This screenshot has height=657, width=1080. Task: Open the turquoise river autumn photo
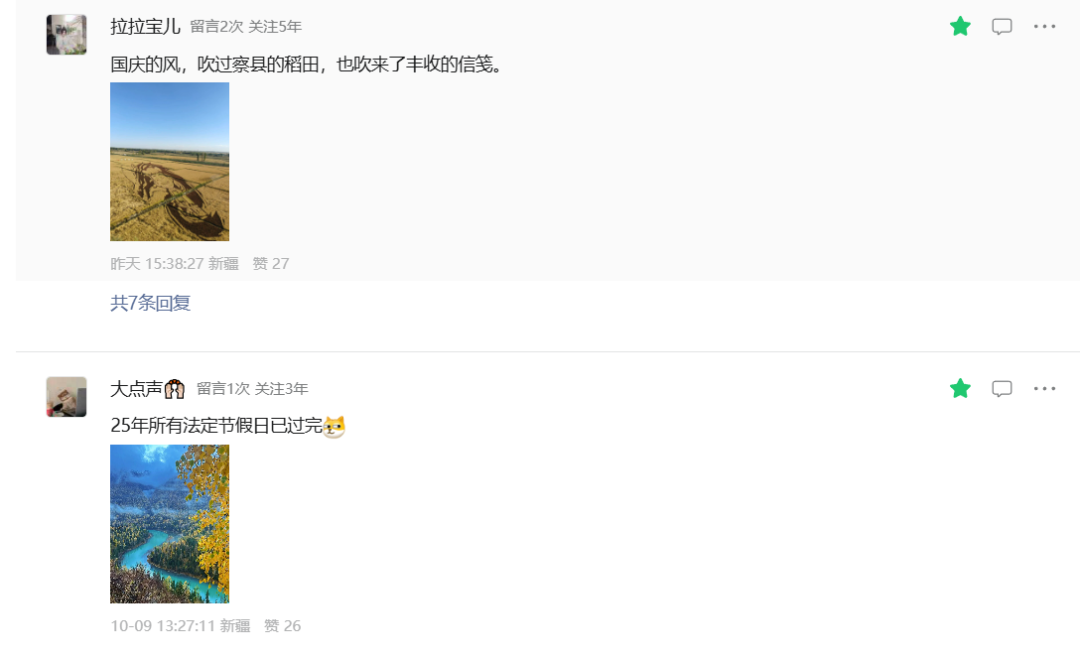click(x=169, y=523)
